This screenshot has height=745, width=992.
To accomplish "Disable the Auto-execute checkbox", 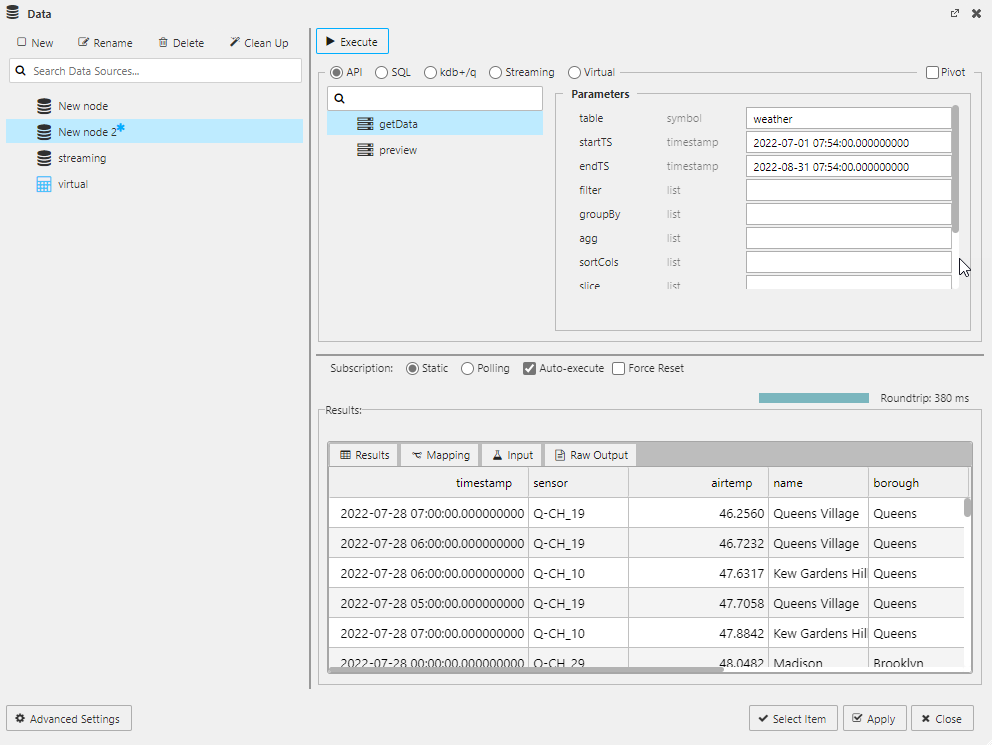I will (529, 368).
